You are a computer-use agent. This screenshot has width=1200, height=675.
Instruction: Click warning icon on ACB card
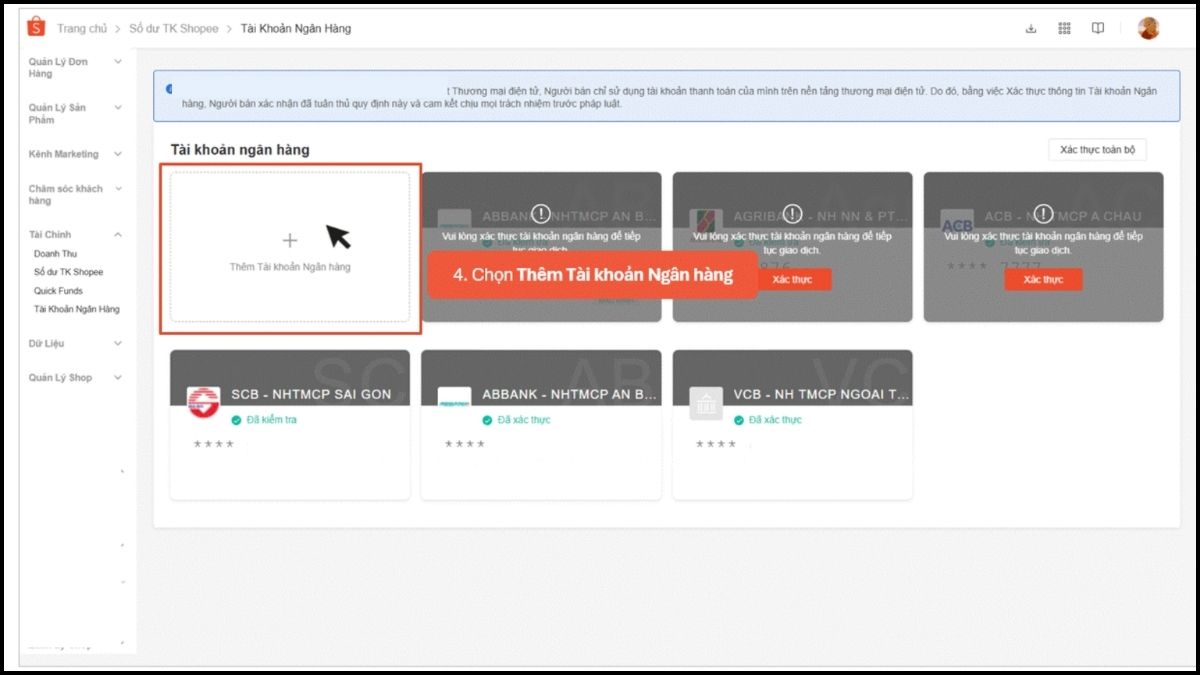tap(1044, 213)
